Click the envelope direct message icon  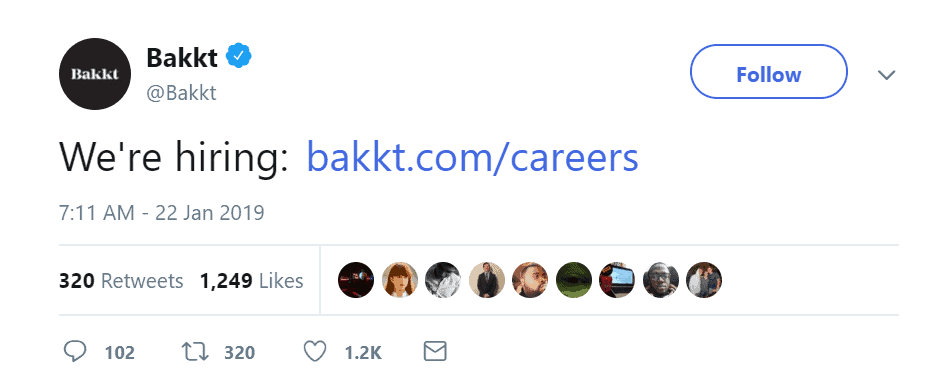[x=435, y=352]
